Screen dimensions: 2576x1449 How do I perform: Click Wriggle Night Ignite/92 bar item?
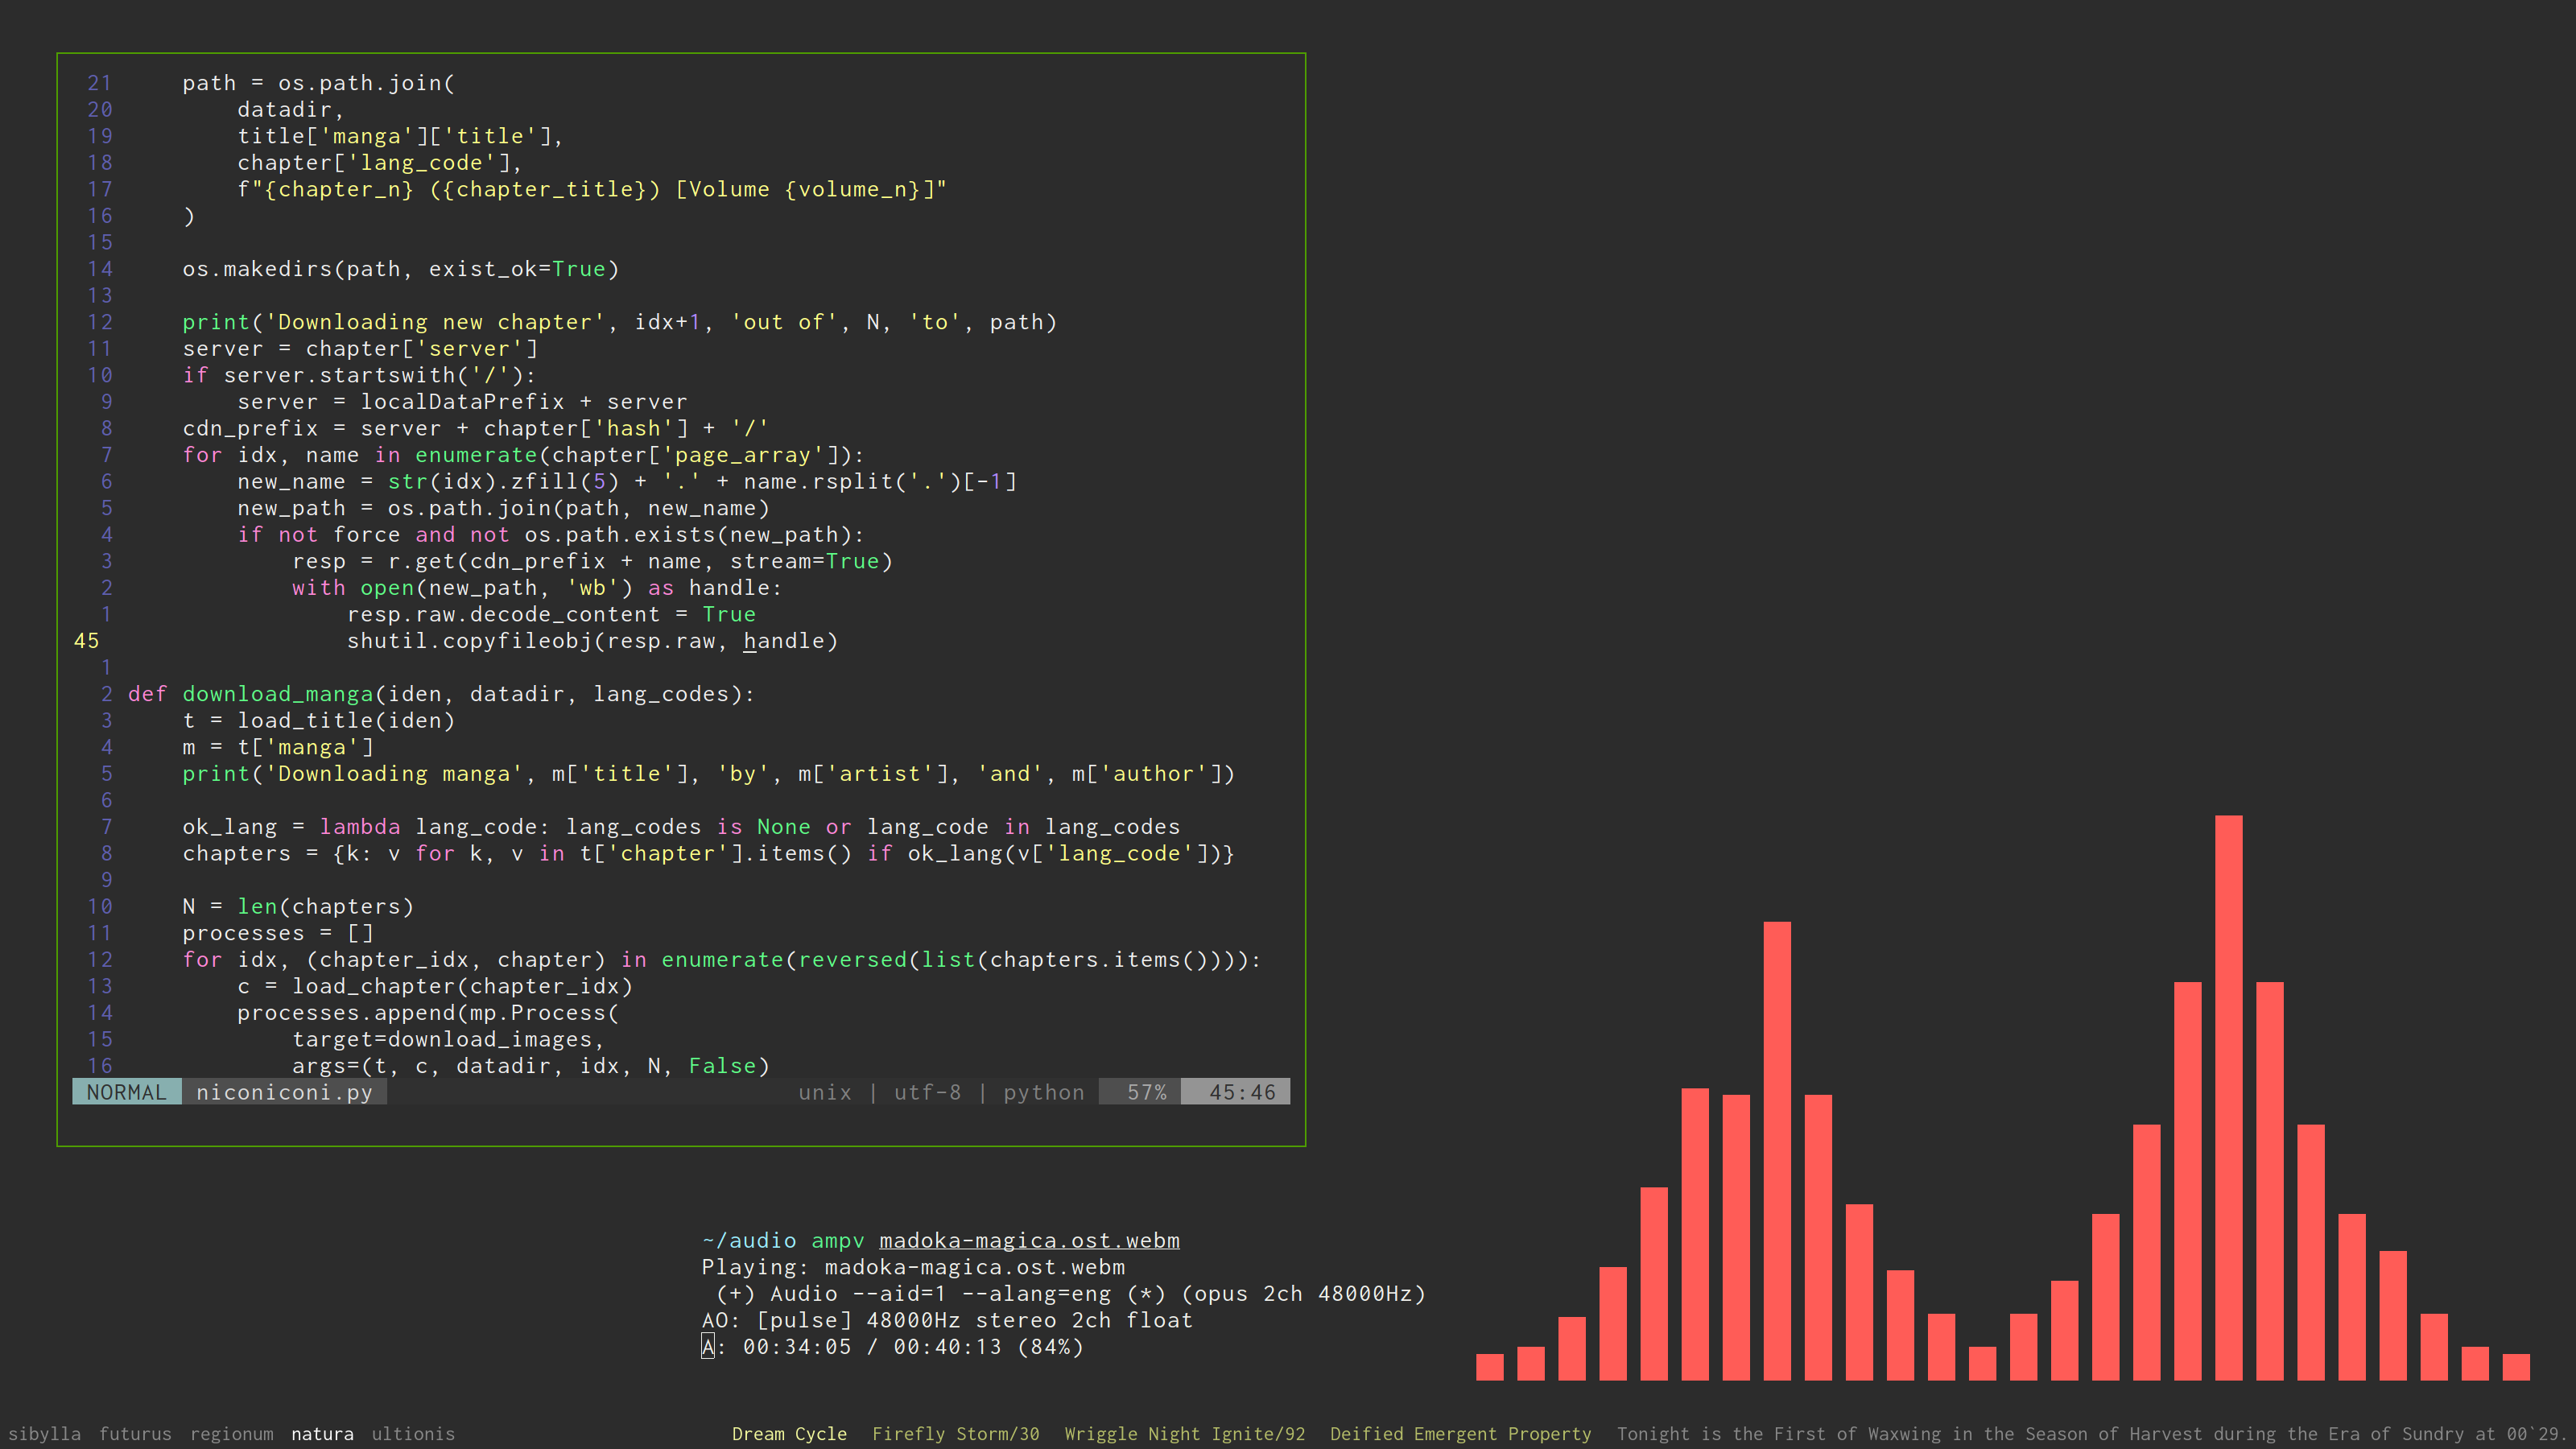[1184, 1433]
